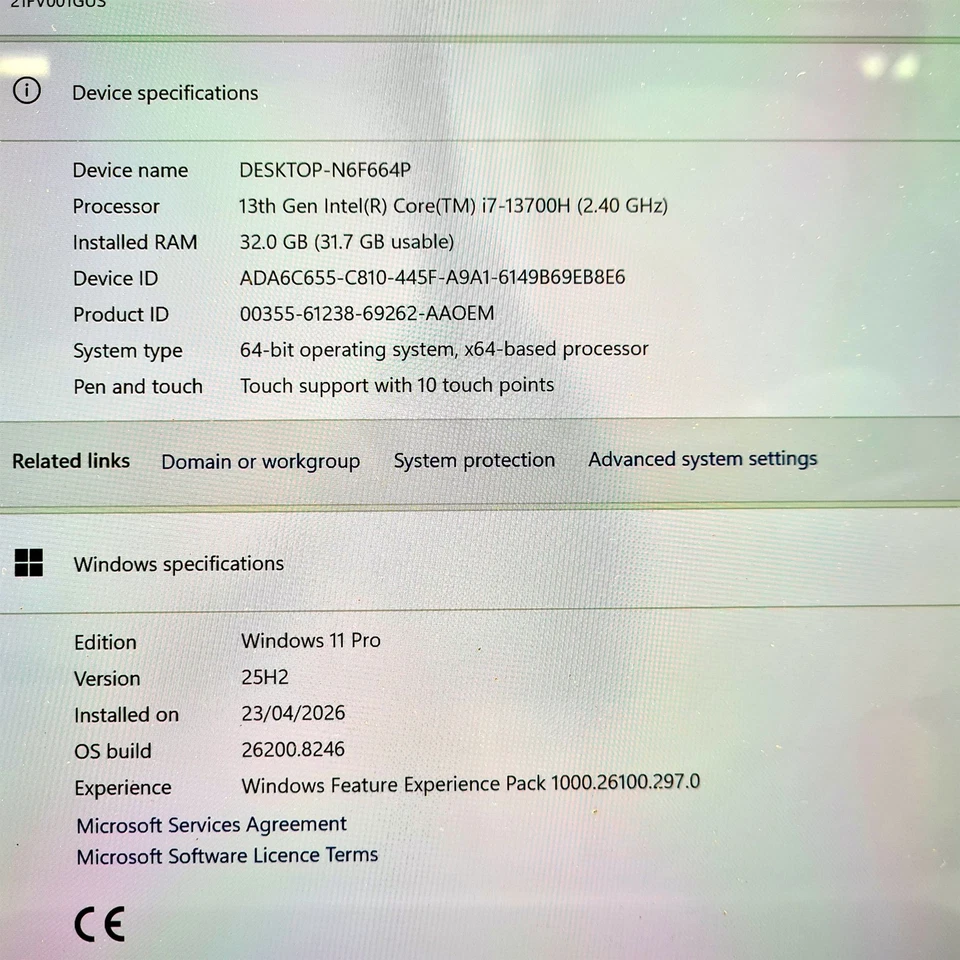Screen dimensions: 960x960
Task: Click the OS build label
Action: coord(113,751)
